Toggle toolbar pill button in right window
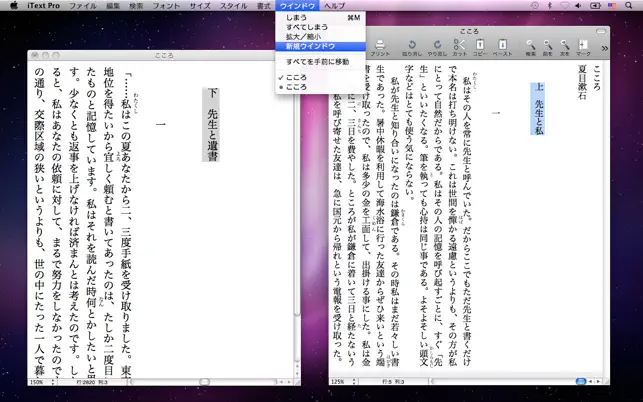The width and height of the screenshot is (643, 402). click(x=601, y=31)
